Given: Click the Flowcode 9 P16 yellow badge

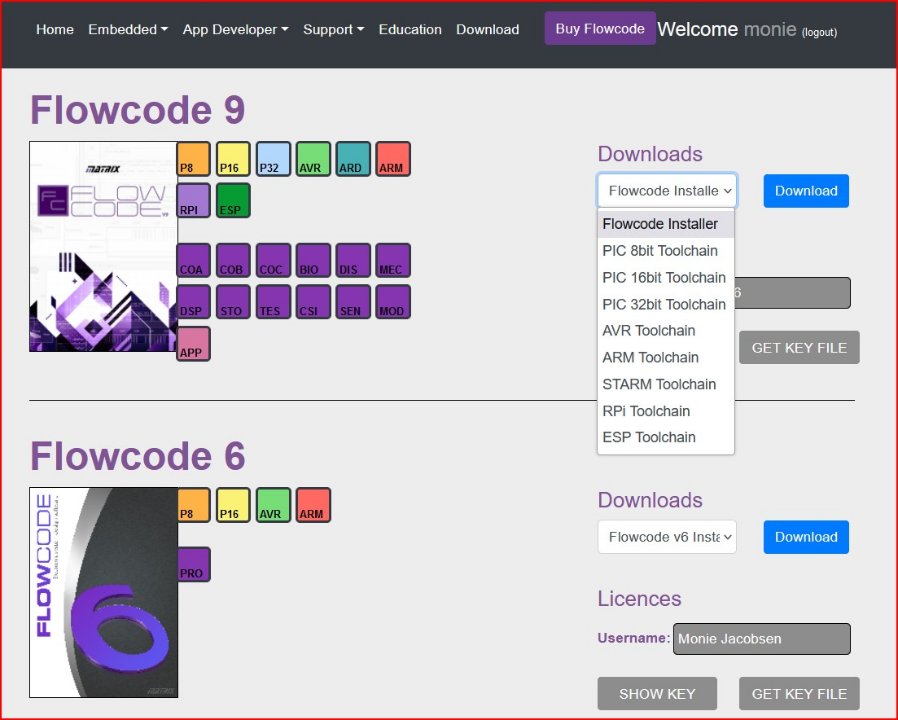Looking at the screenshot, I should point(234,159).
